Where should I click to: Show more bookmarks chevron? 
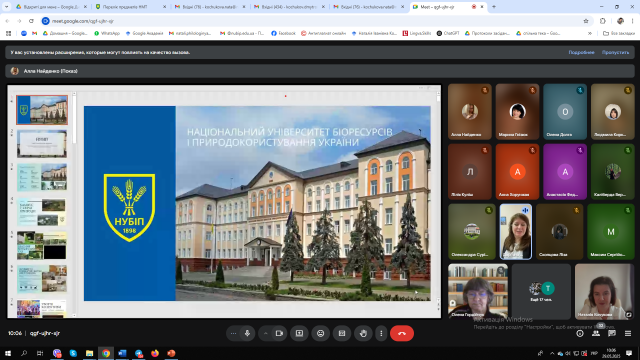coord(590,33)
